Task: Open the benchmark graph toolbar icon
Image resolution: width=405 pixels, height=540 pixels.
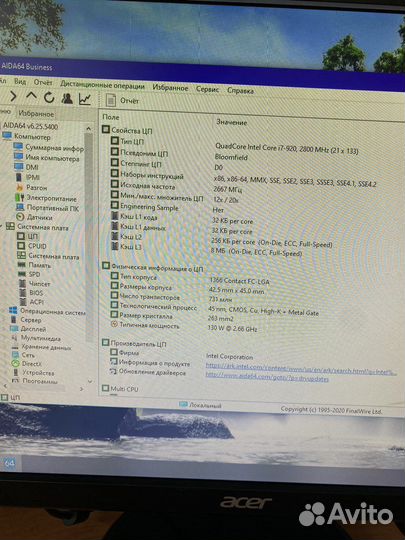Action: pos(85,99)
